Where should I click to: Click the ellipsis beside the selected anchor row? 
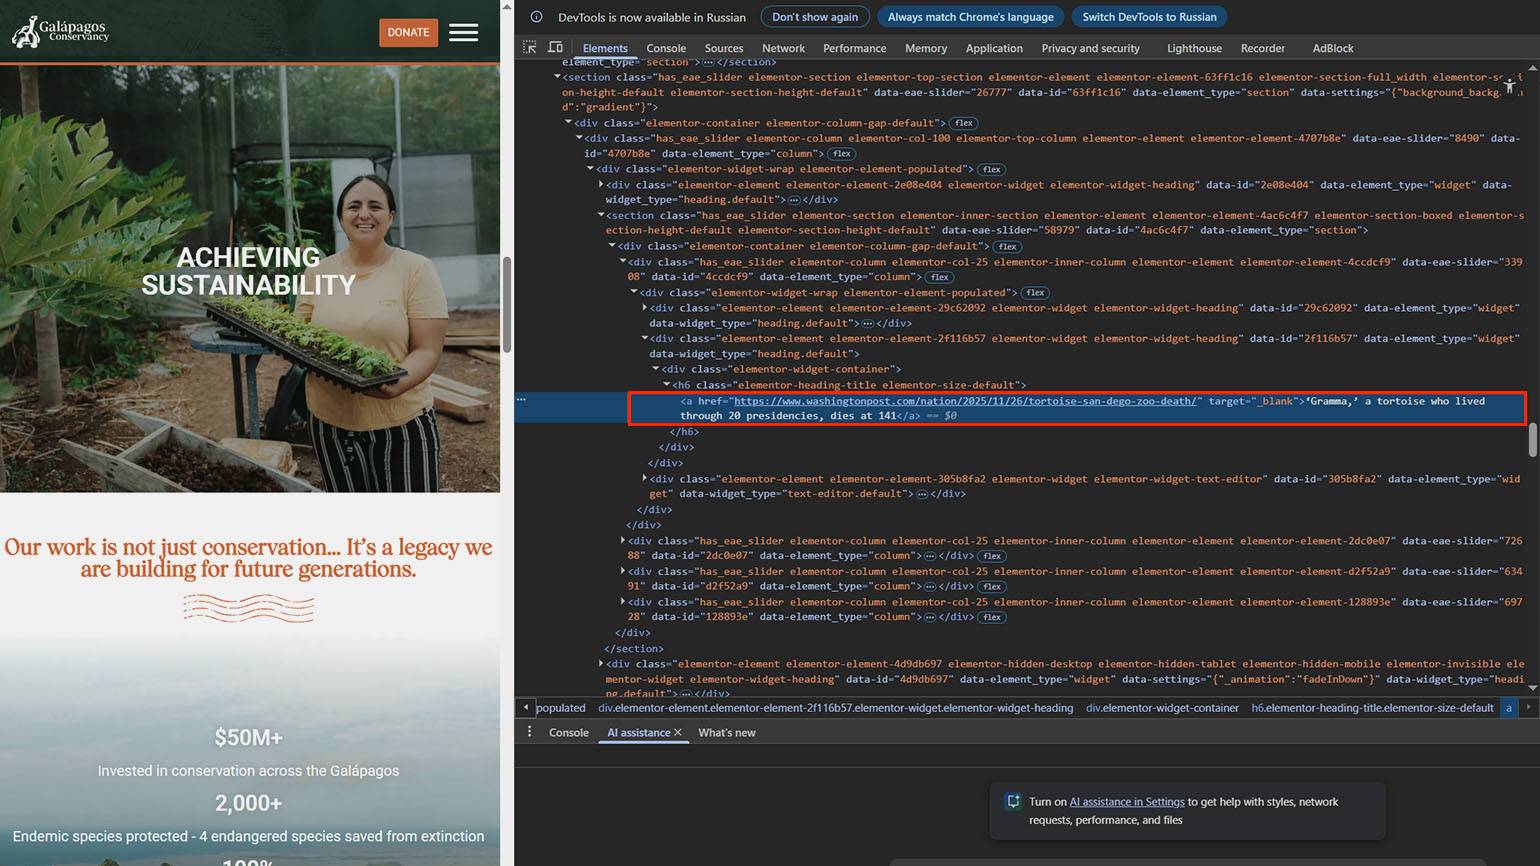521,400
